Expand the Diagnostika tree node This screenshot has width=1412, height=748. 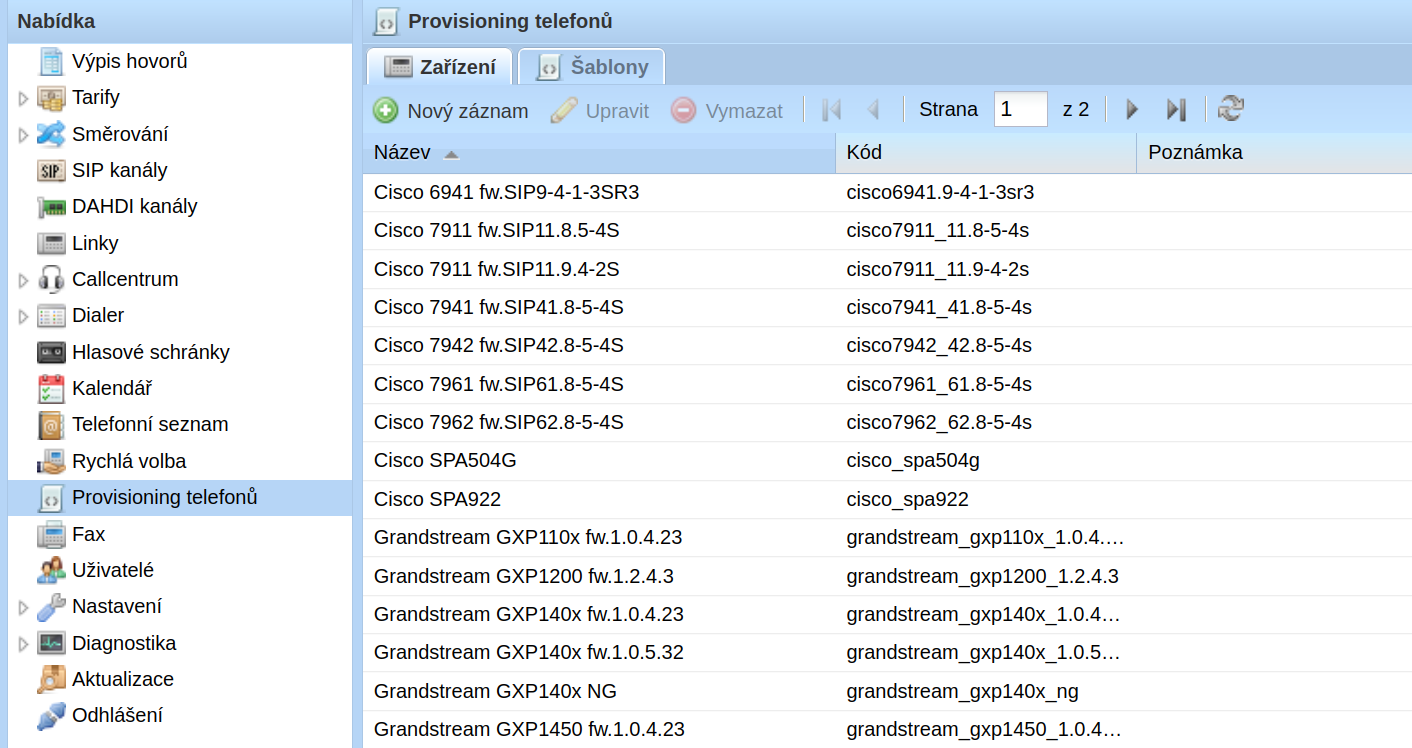coord(24,643)
